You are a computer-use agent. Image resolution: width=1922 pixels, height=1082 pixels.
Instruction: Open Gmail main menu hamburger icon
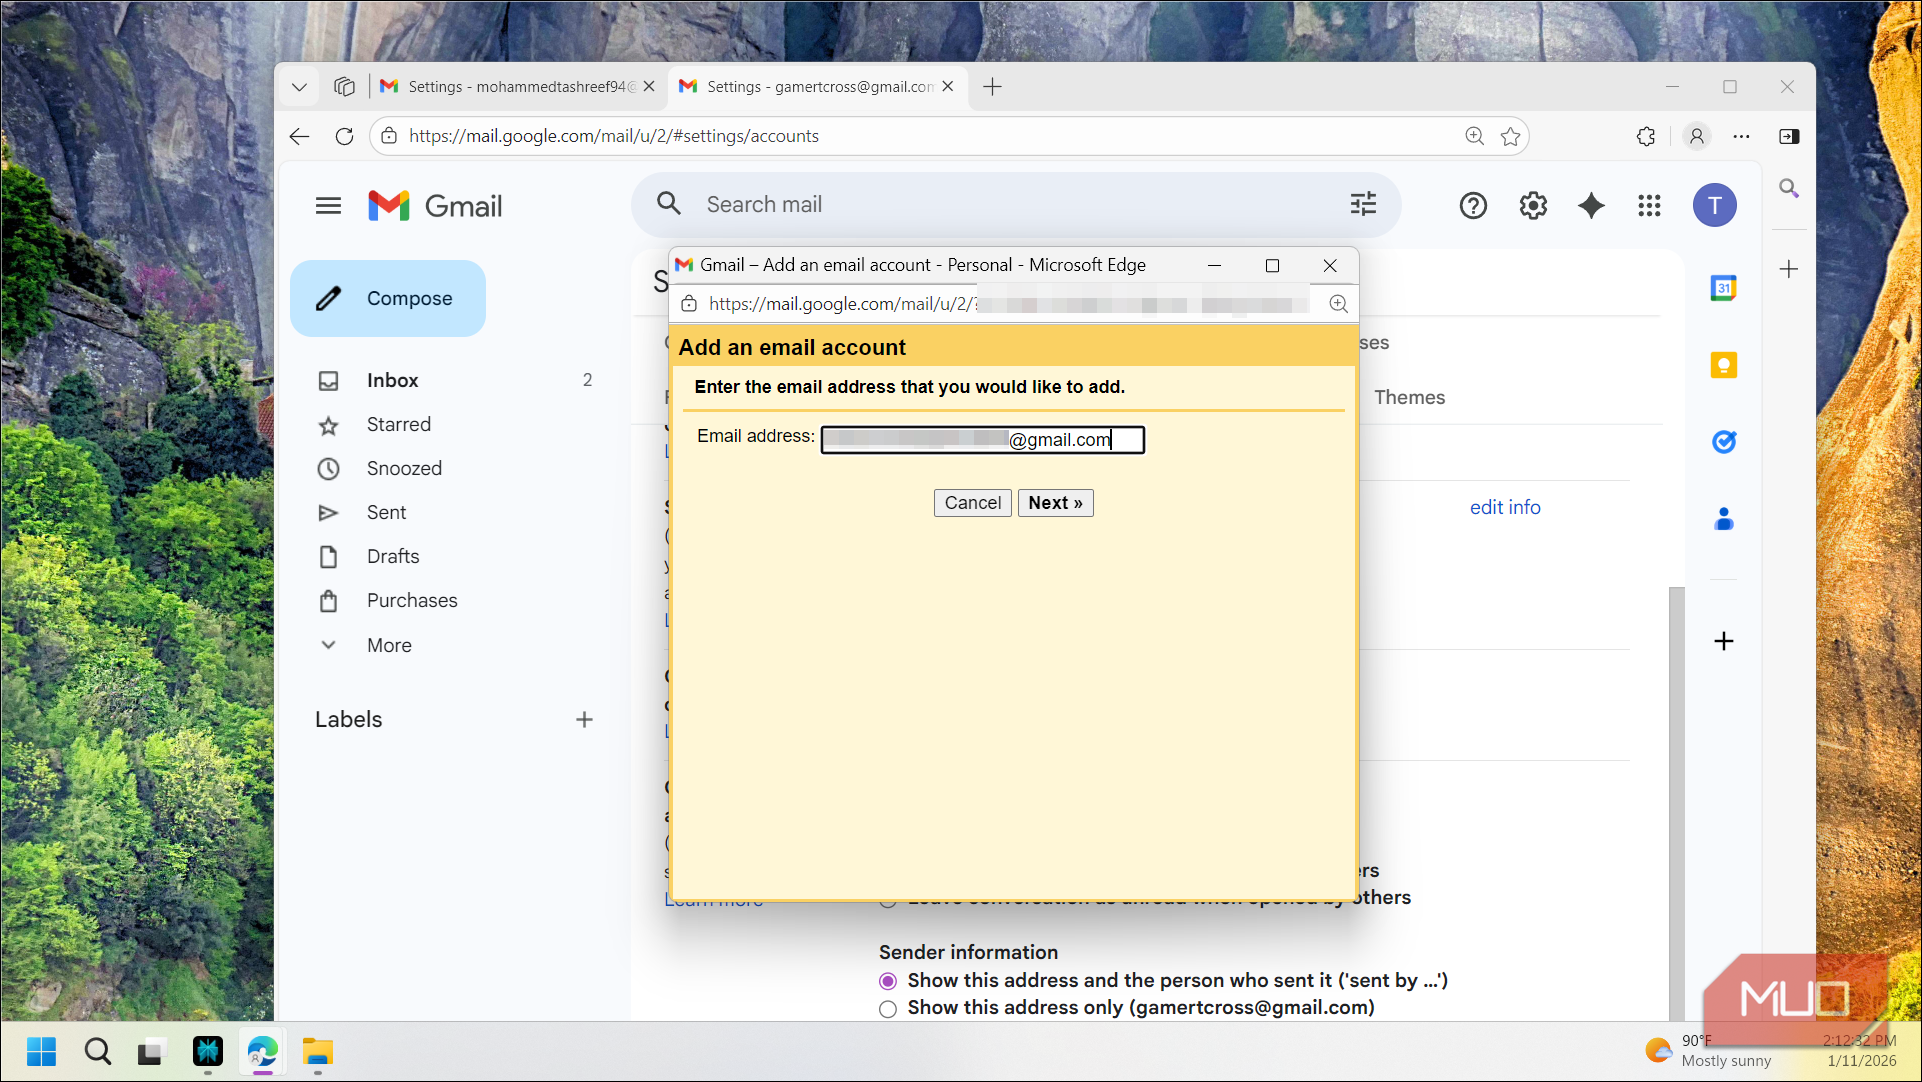coord(328,206)
